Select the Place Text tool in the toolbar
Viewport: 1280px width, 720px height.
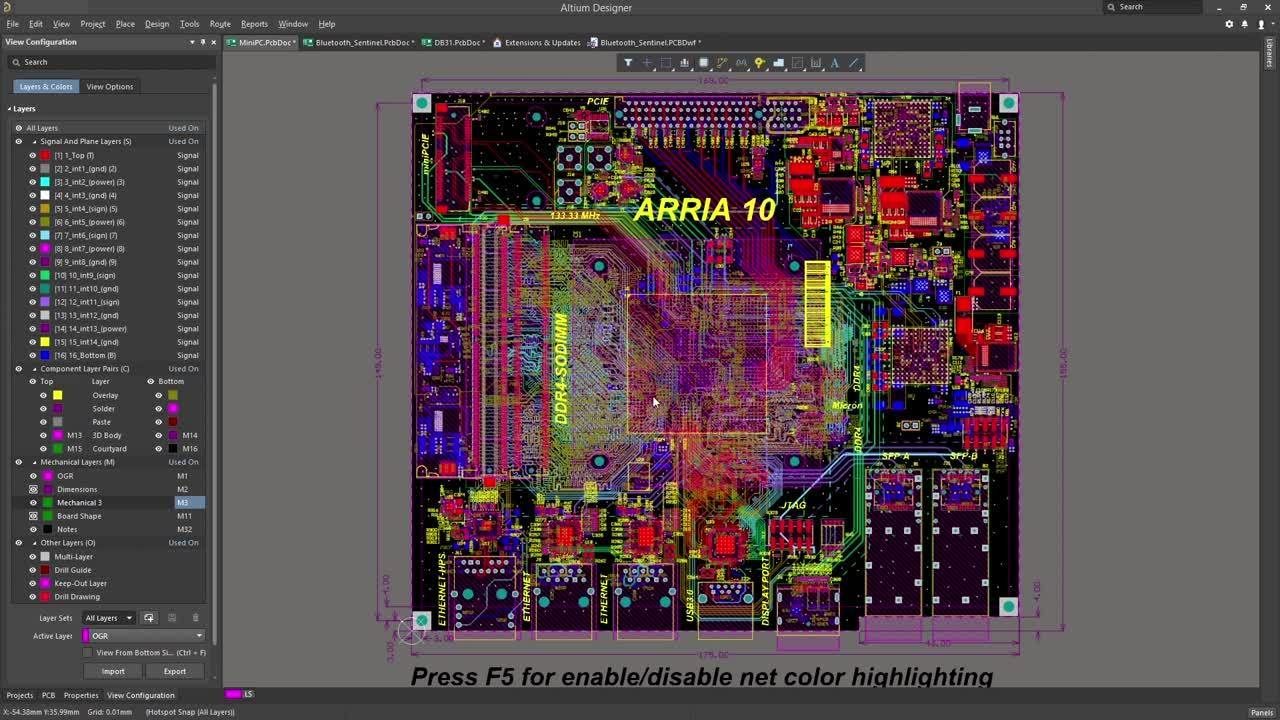[834, 62]
